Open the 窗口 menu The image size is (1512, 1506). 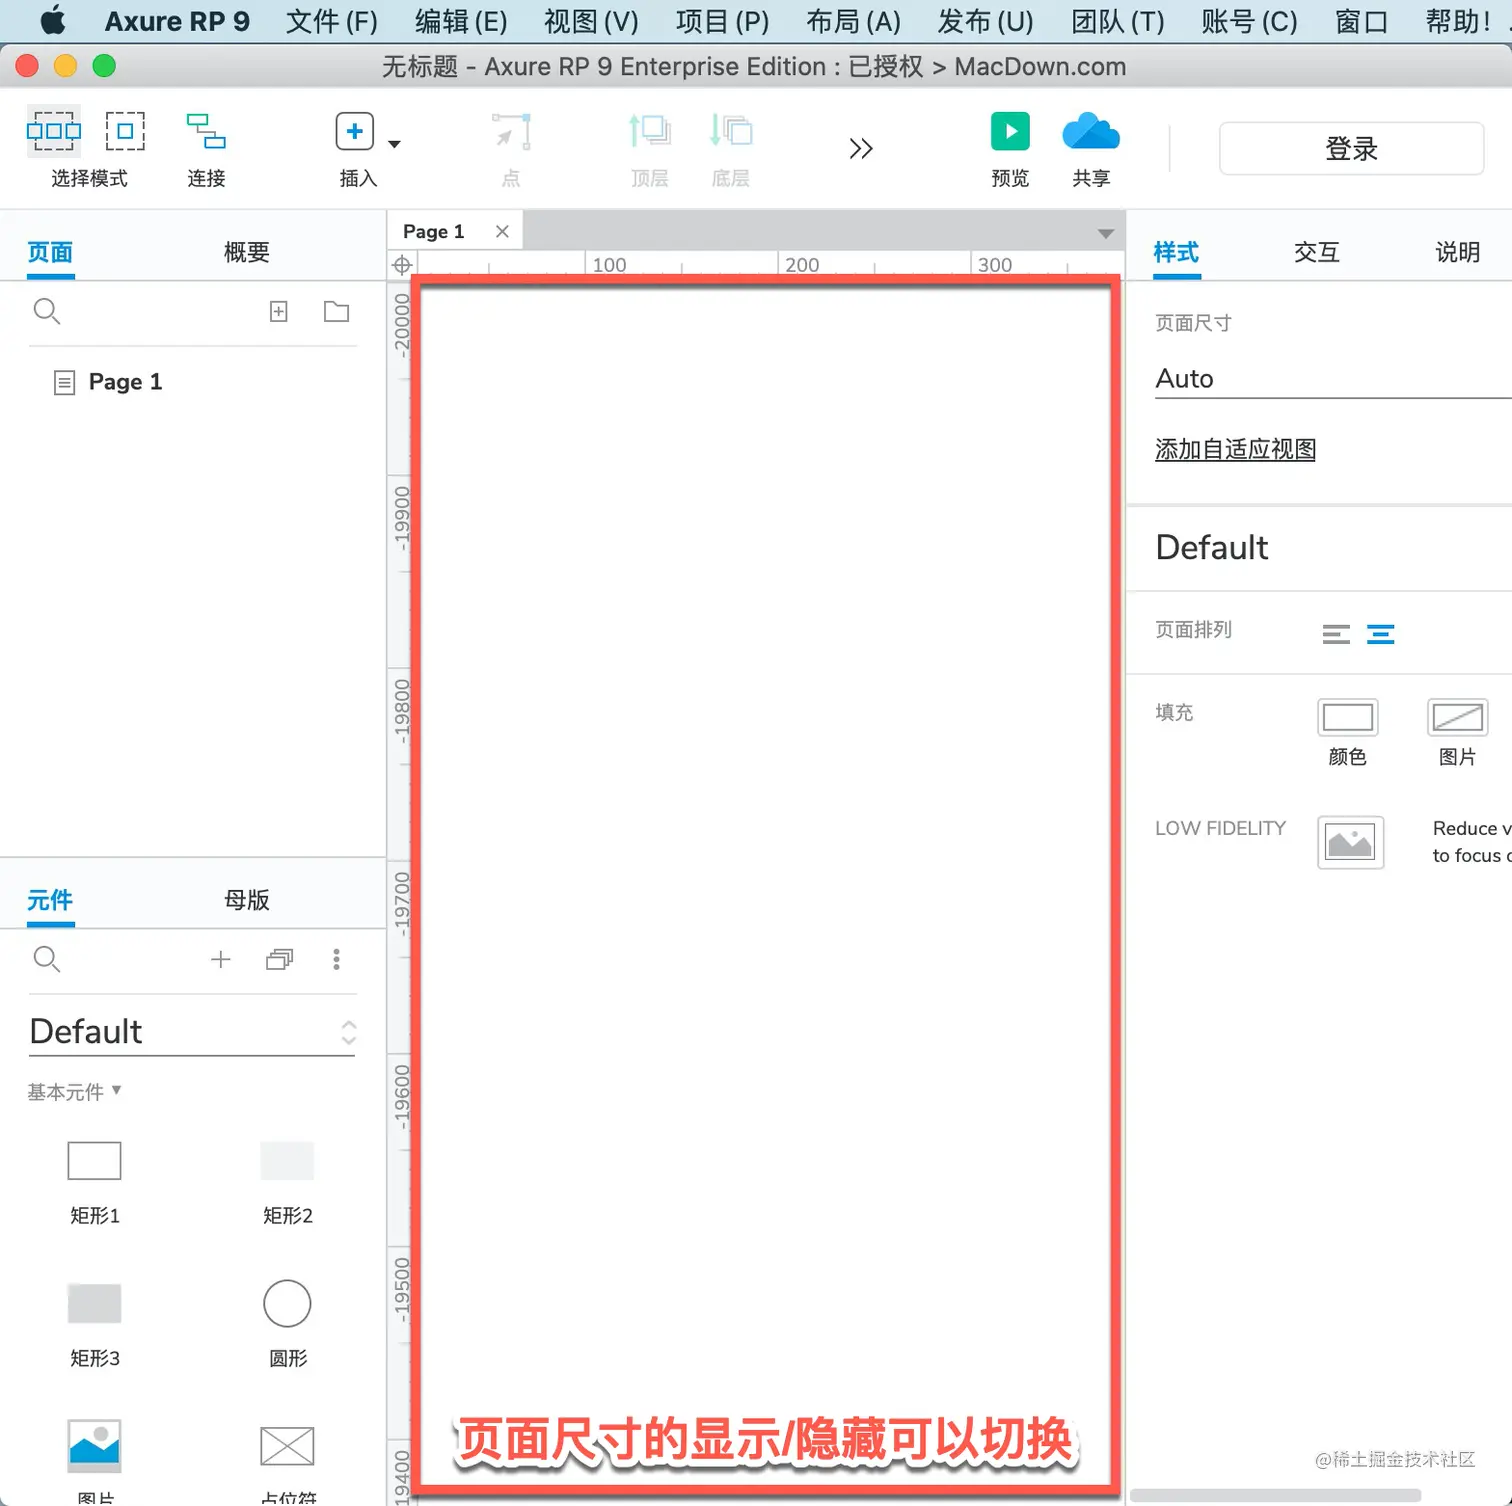pyautogui.click(x=1361, y=21)
